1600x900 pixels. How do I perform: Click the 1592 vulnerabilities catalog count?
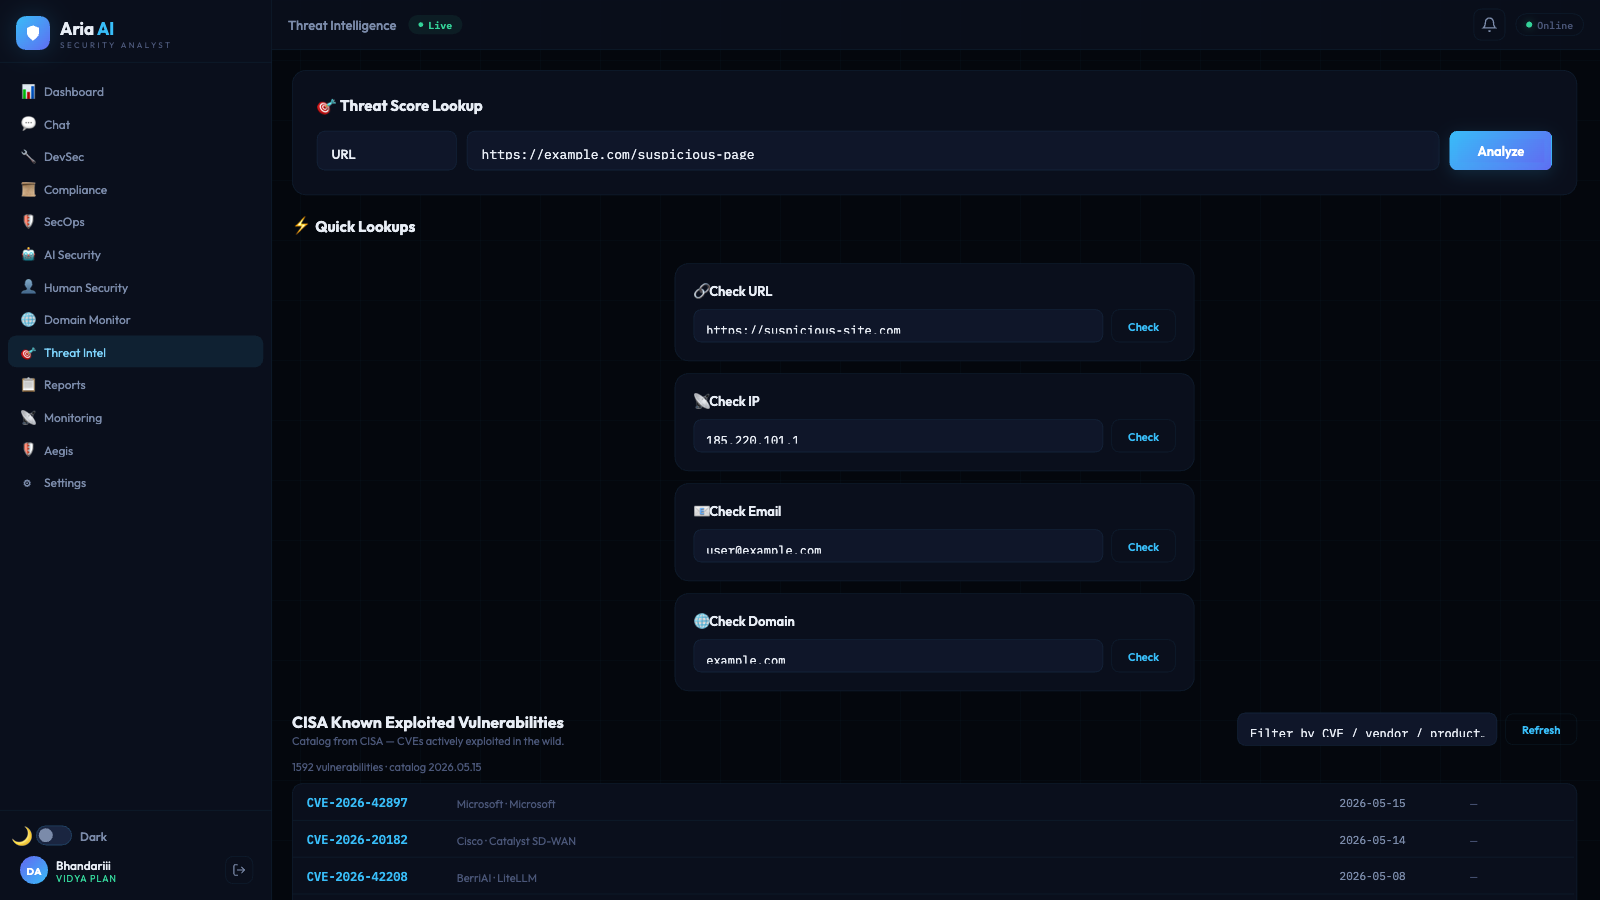pos(387,767)
